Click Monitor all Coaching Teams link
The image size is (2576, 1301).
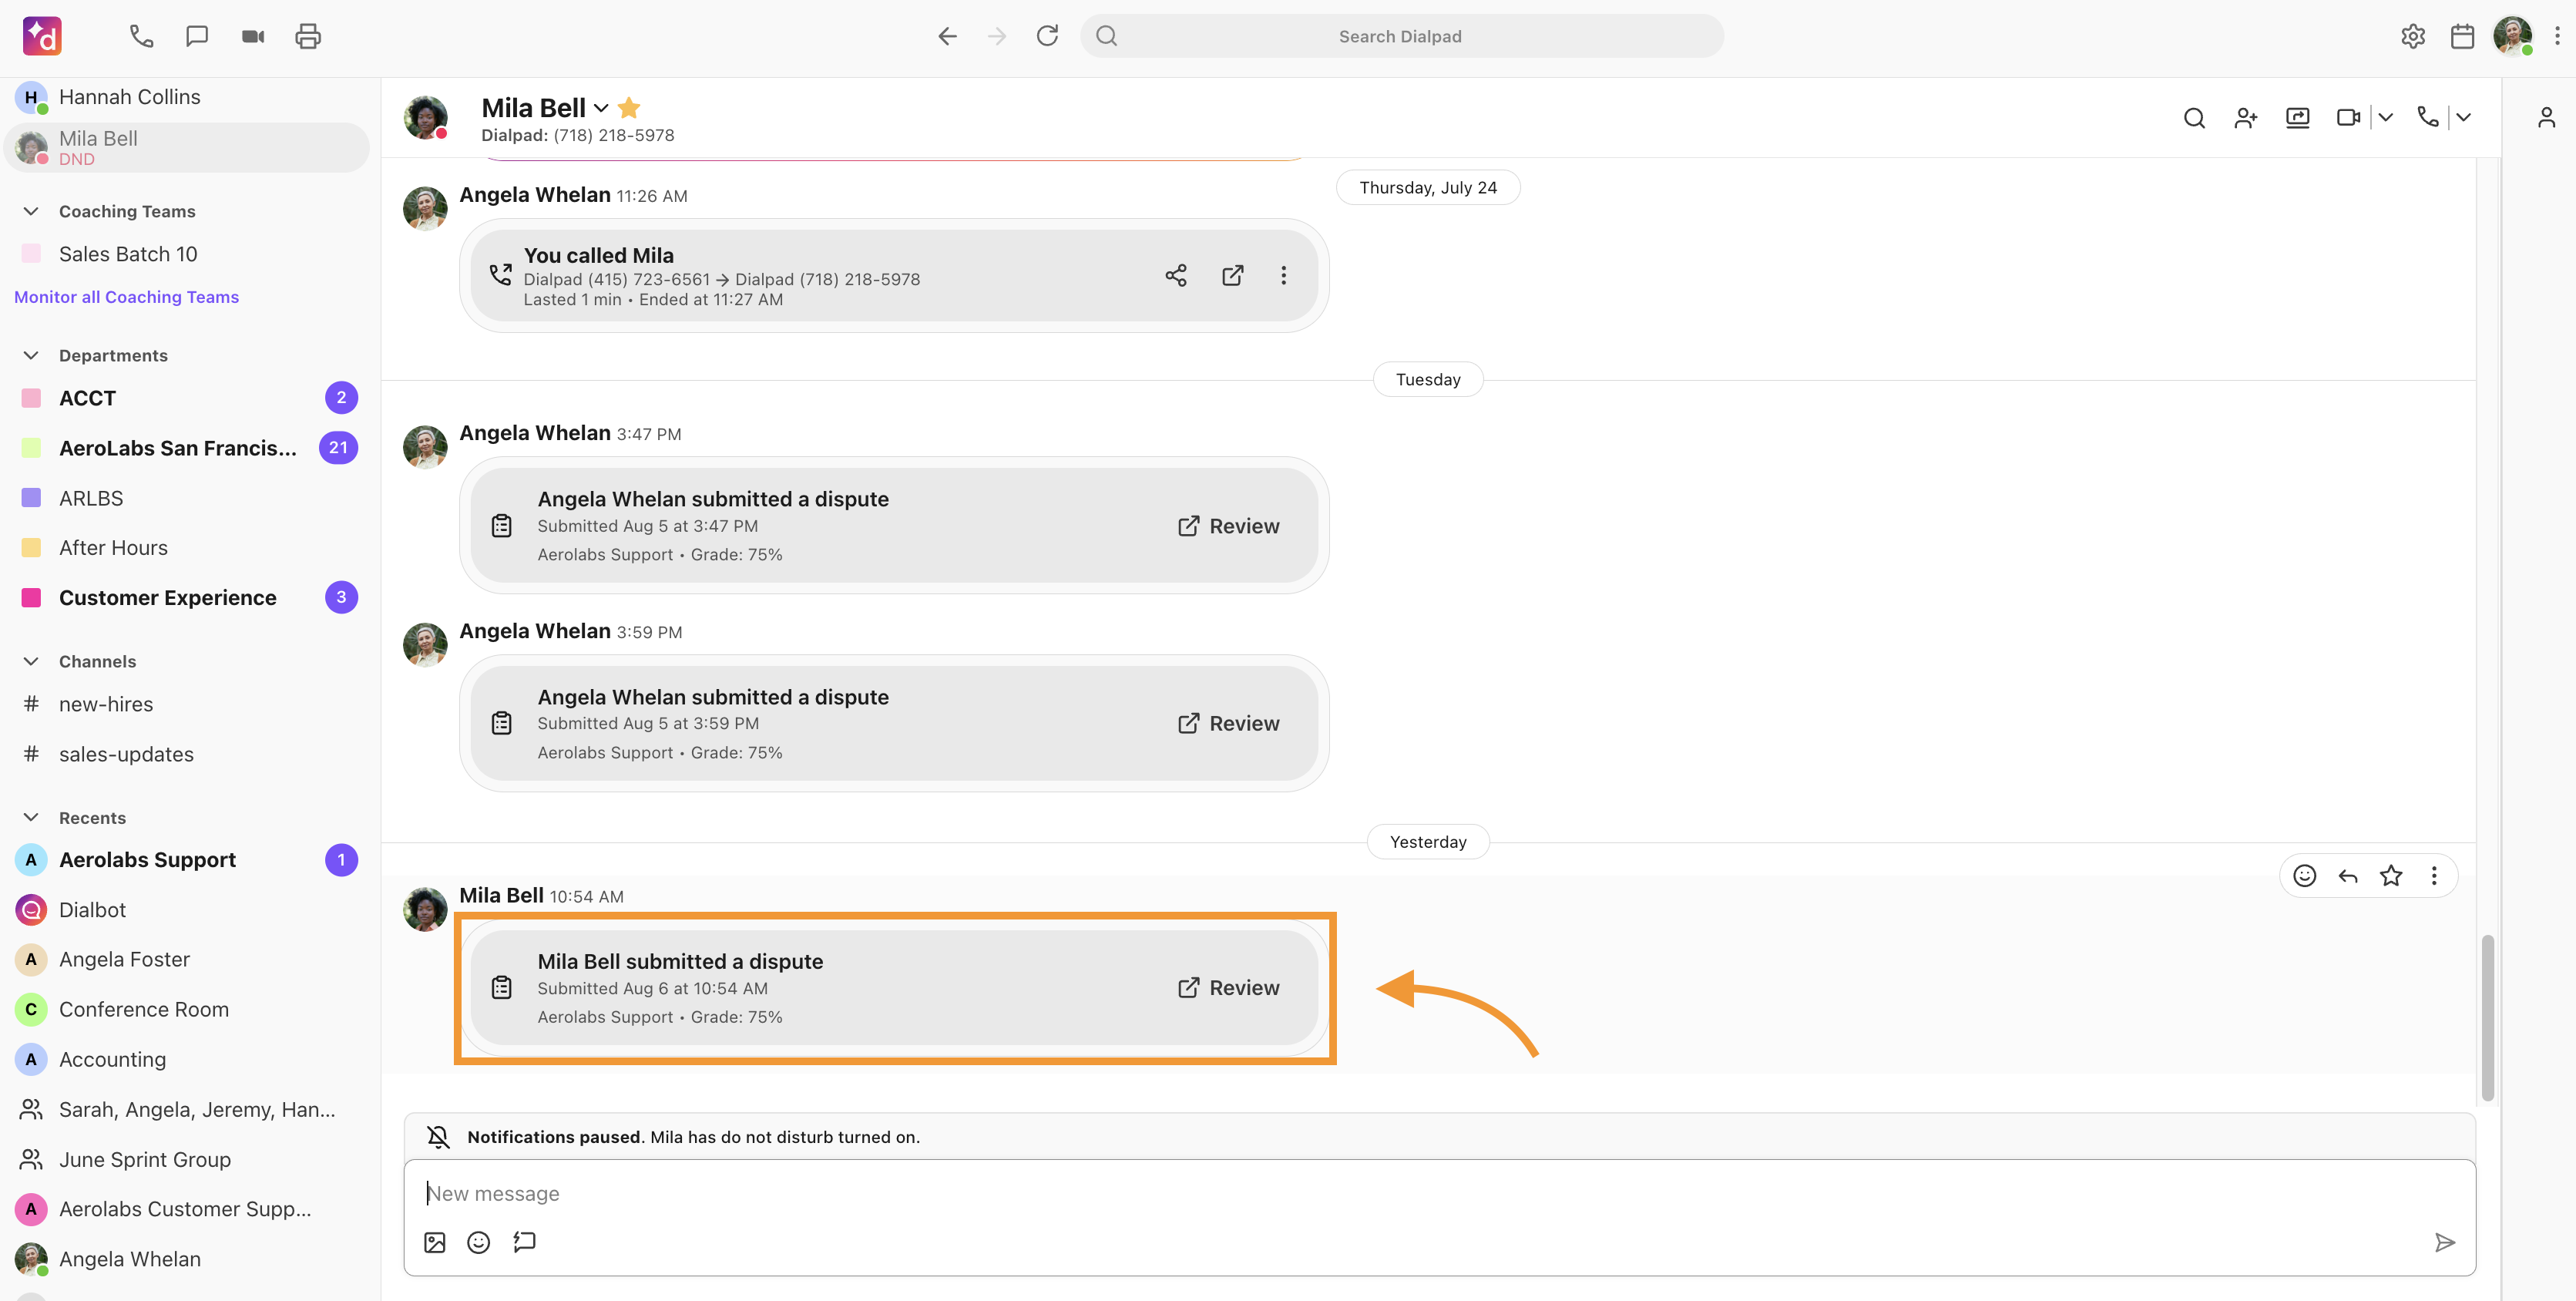coord(126,297)
